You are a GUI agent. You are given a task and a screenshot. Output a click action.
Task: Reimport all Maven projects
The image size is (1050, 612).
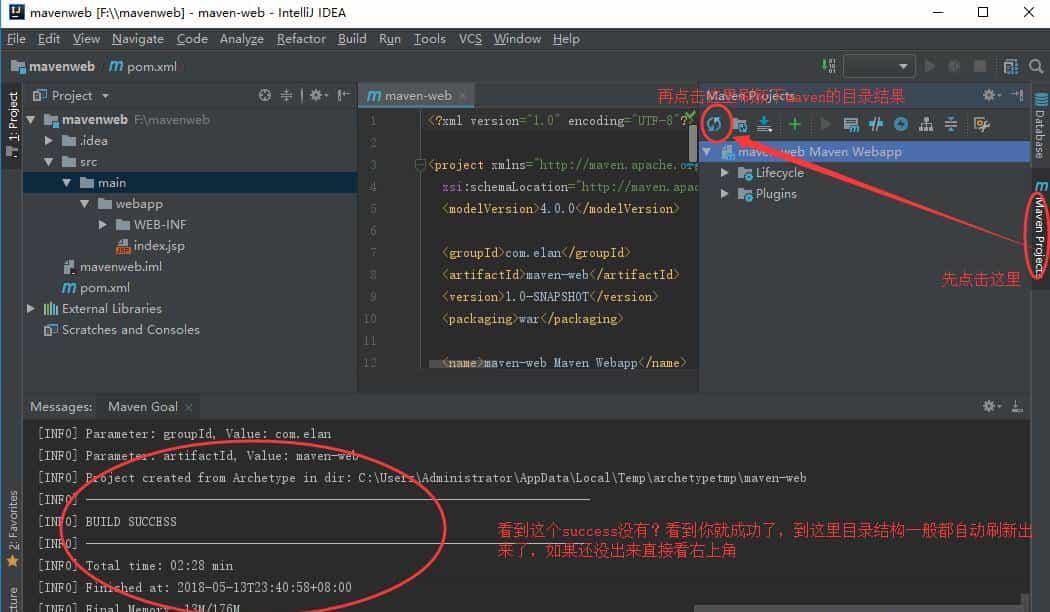point(716,124)
